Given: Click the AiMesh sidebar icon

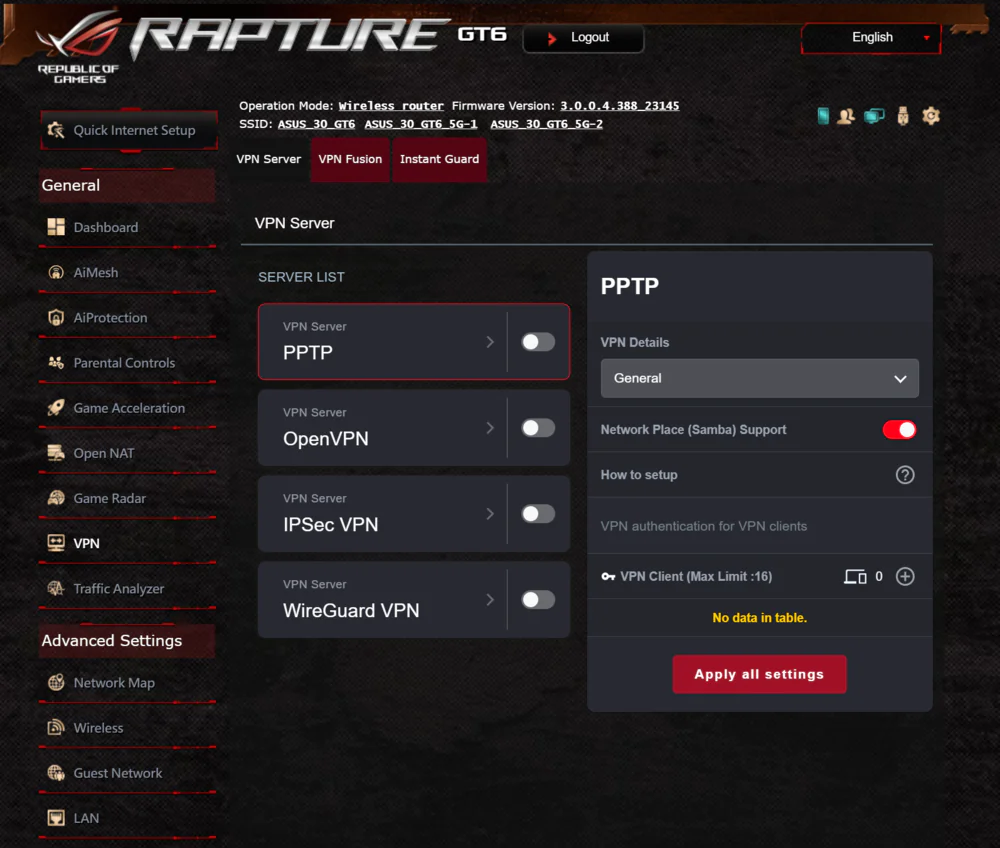Looking at the screenshot, I should pyautogui.click(x=56, y=272).
